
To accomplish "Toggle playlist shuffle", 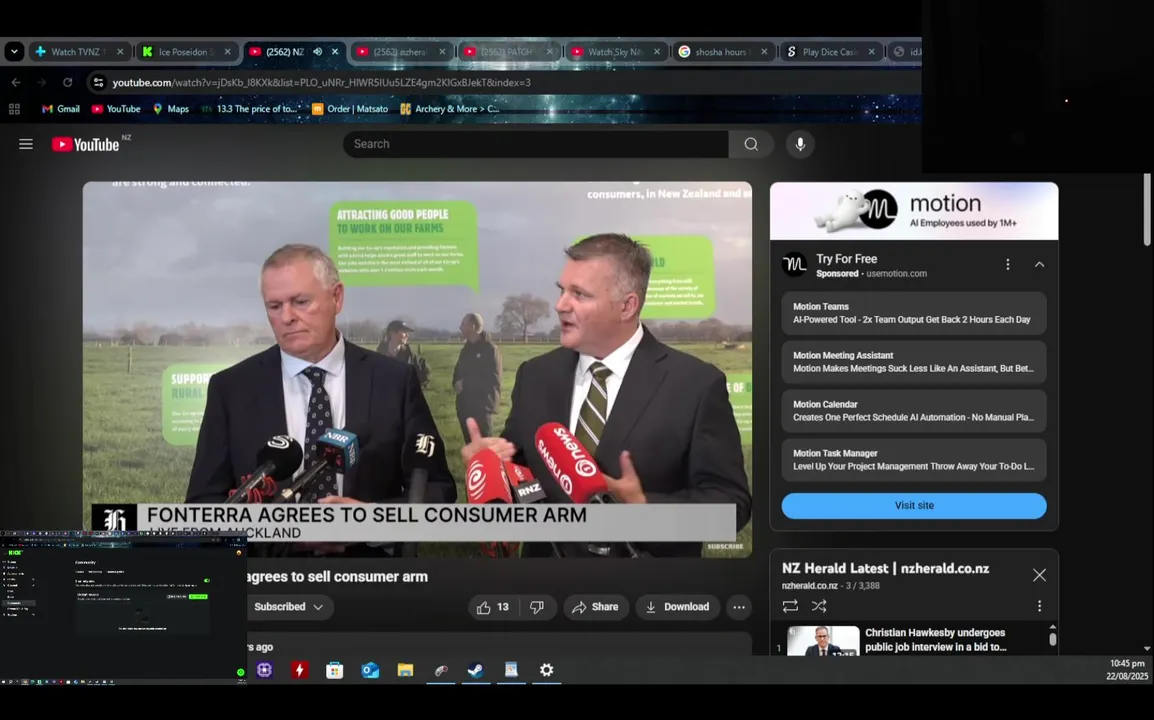I will (x=818, y=606).
